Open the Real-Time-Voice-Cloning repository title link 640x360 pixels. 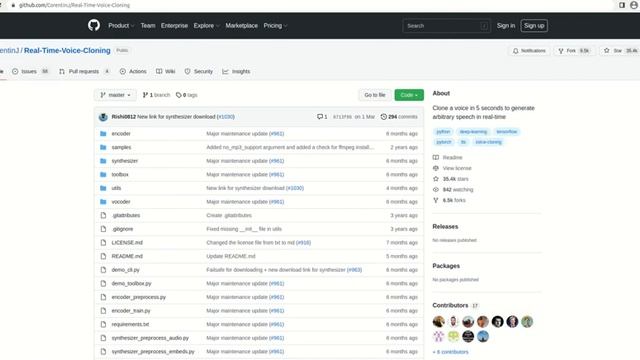[67, 50]
